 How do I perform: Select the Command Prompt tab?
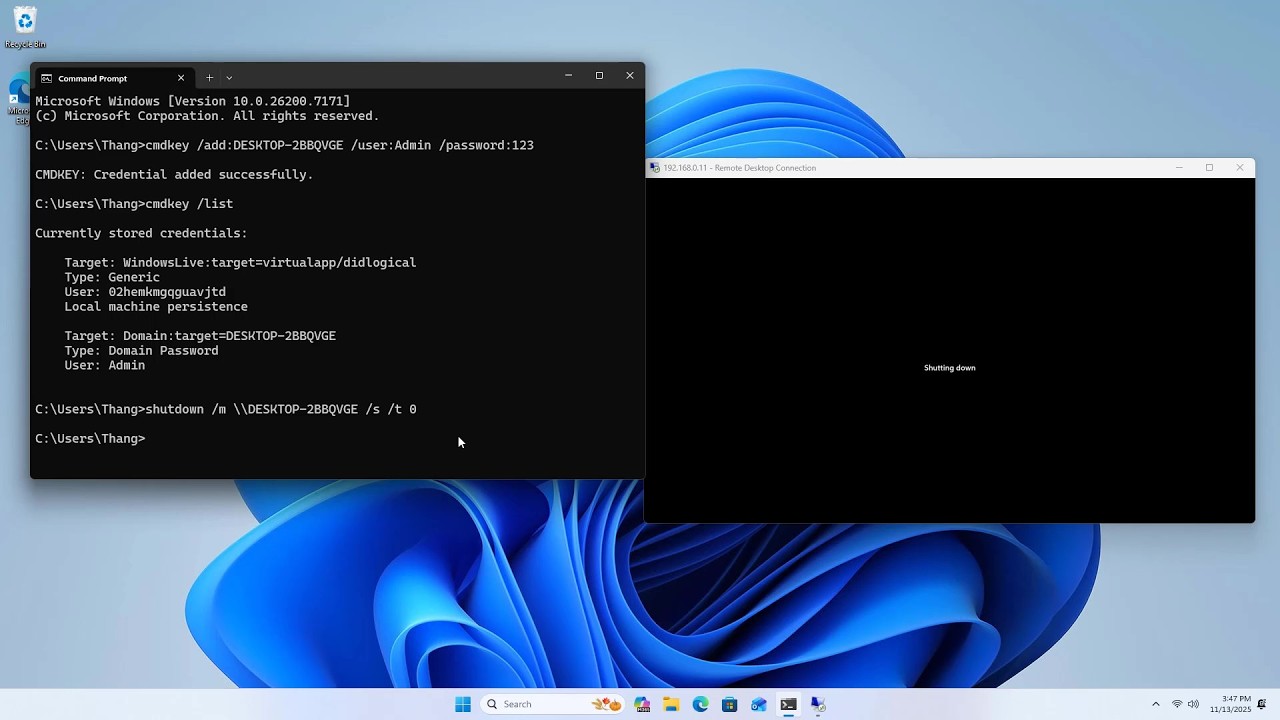[113, 78]
